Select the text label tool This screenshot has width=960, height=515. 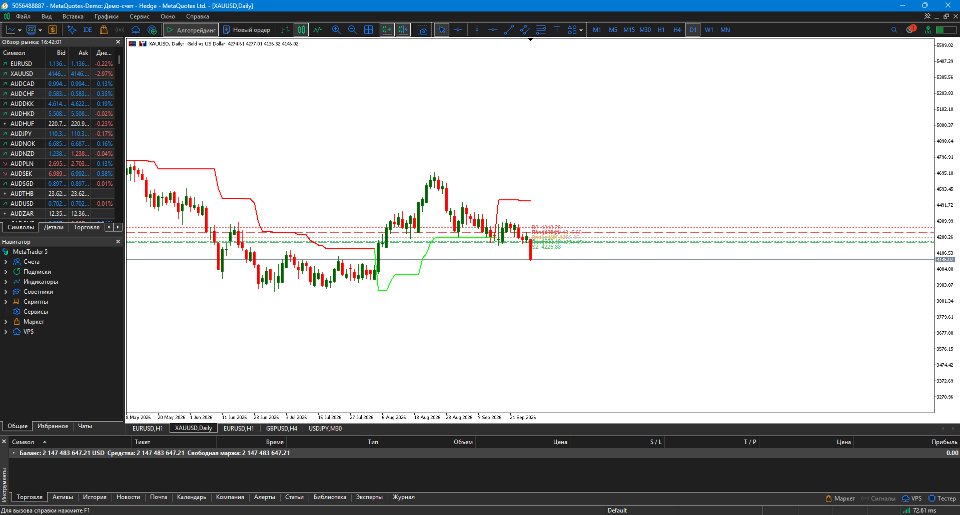tap(557, 29)
